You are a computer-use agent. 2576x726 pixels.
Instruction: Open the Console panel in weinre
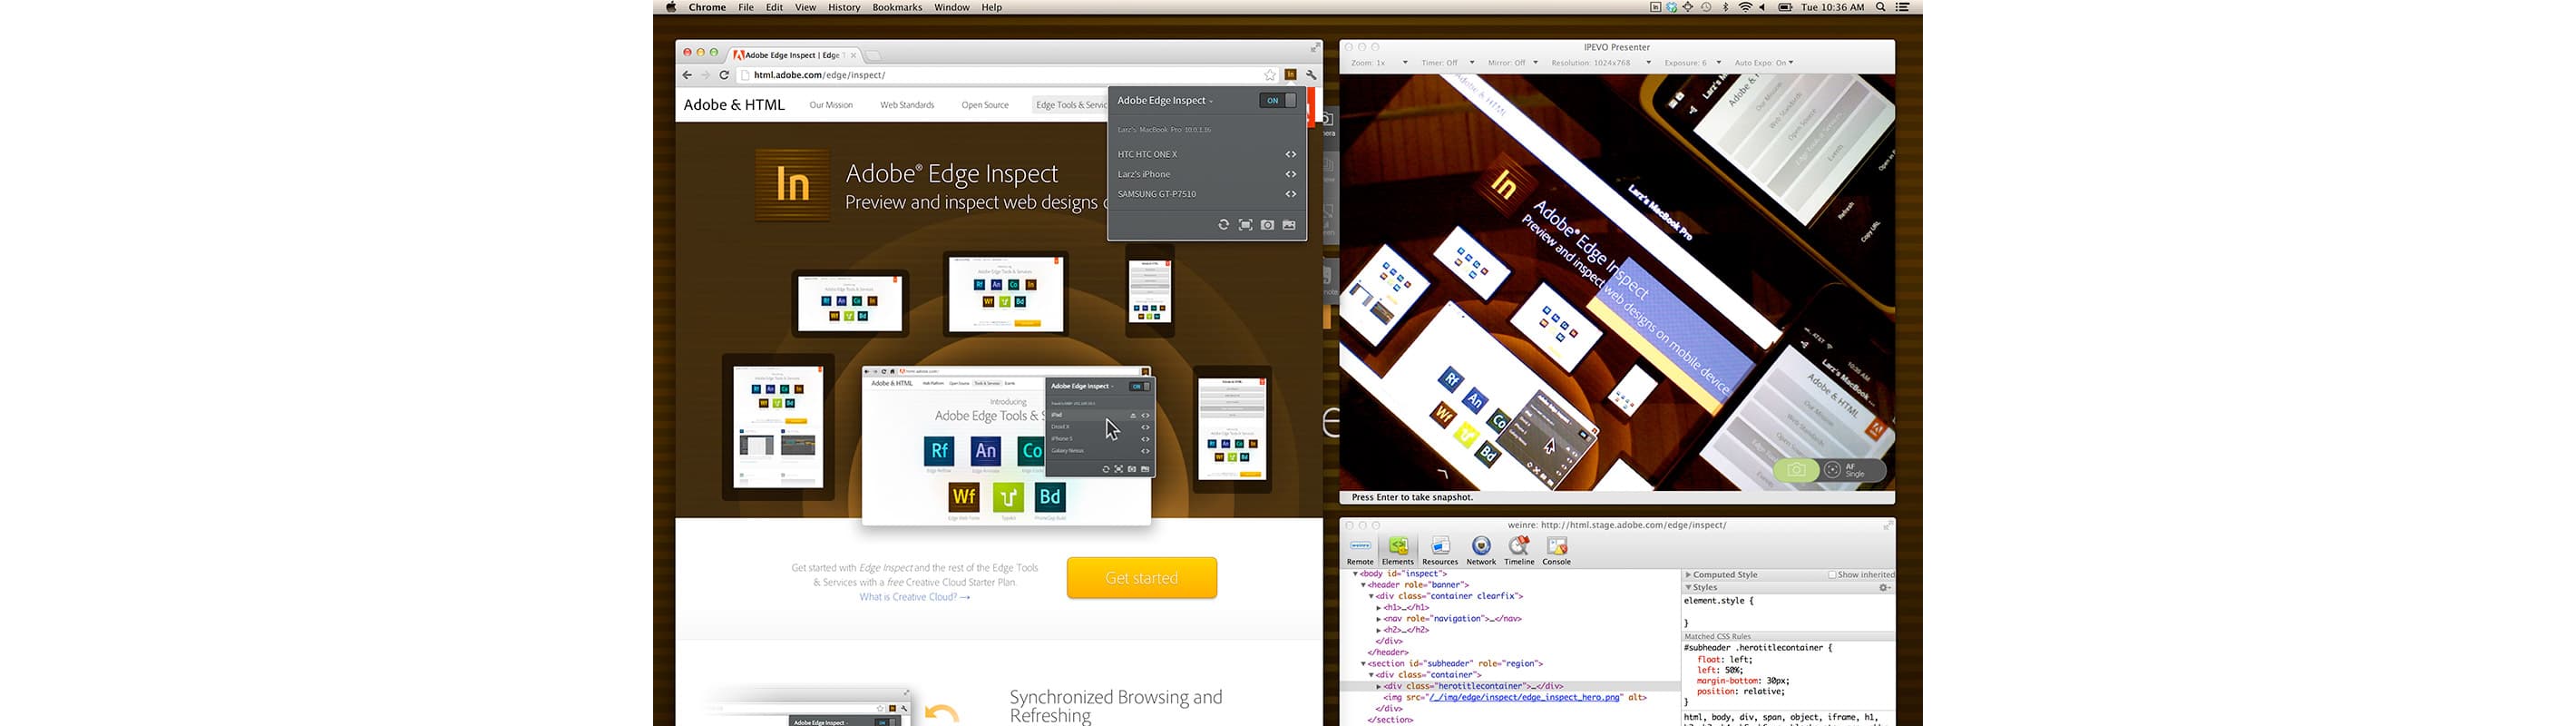click(1556, 550)
